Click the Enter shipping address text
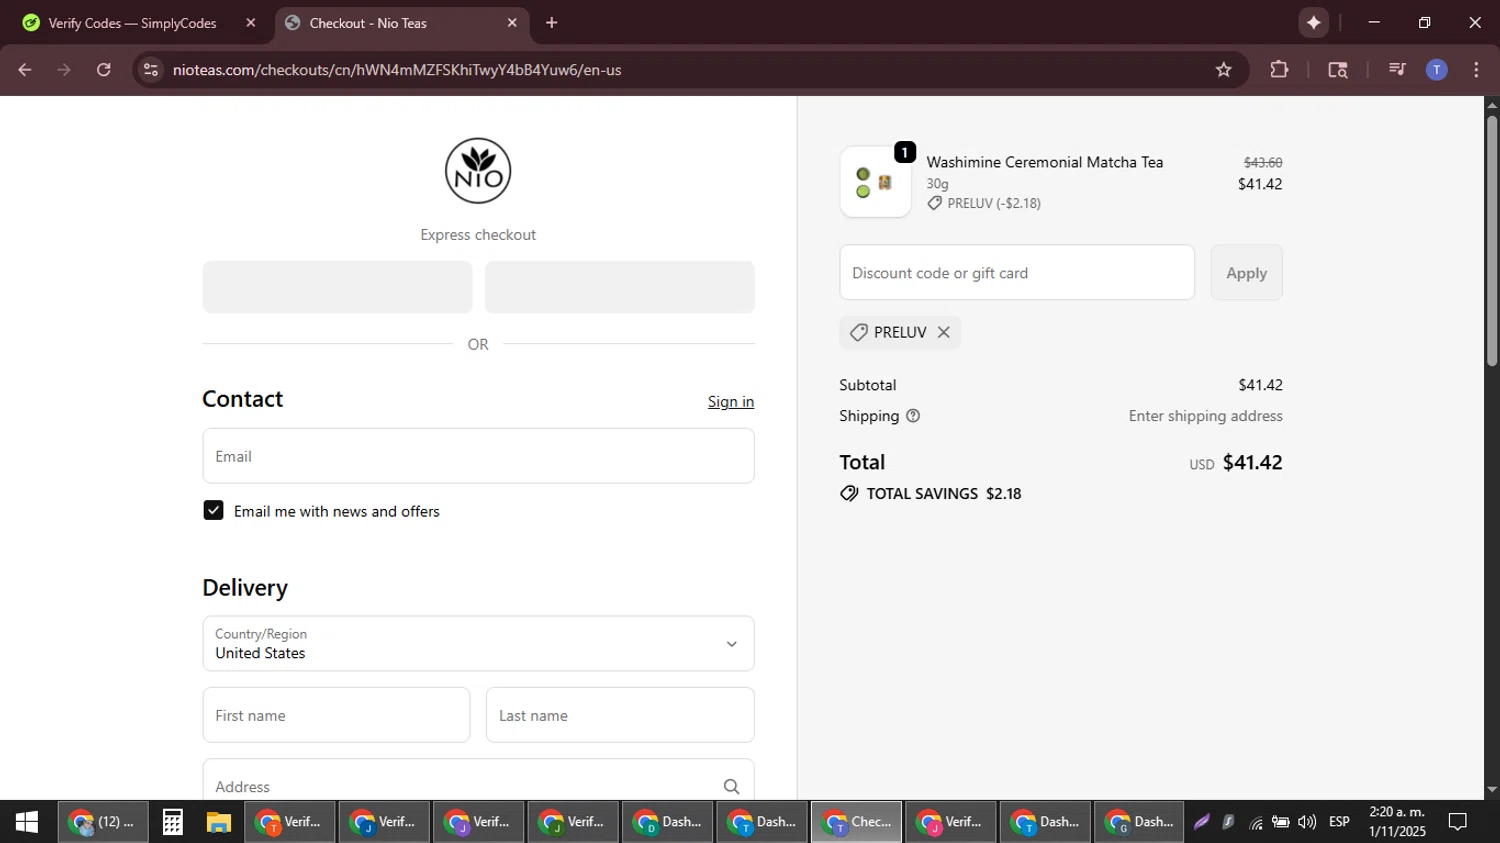This screenshot has width=1500, height=843. click(1205, 416)
